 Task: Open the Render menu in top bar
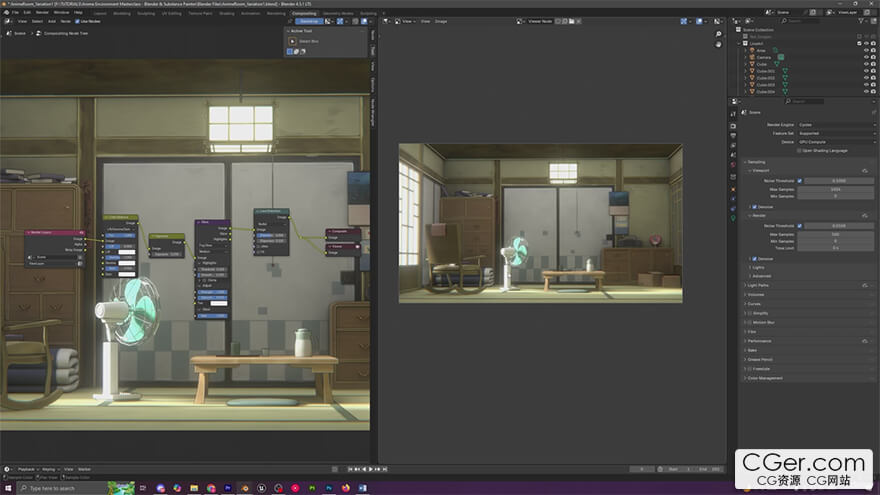point(42,12)
